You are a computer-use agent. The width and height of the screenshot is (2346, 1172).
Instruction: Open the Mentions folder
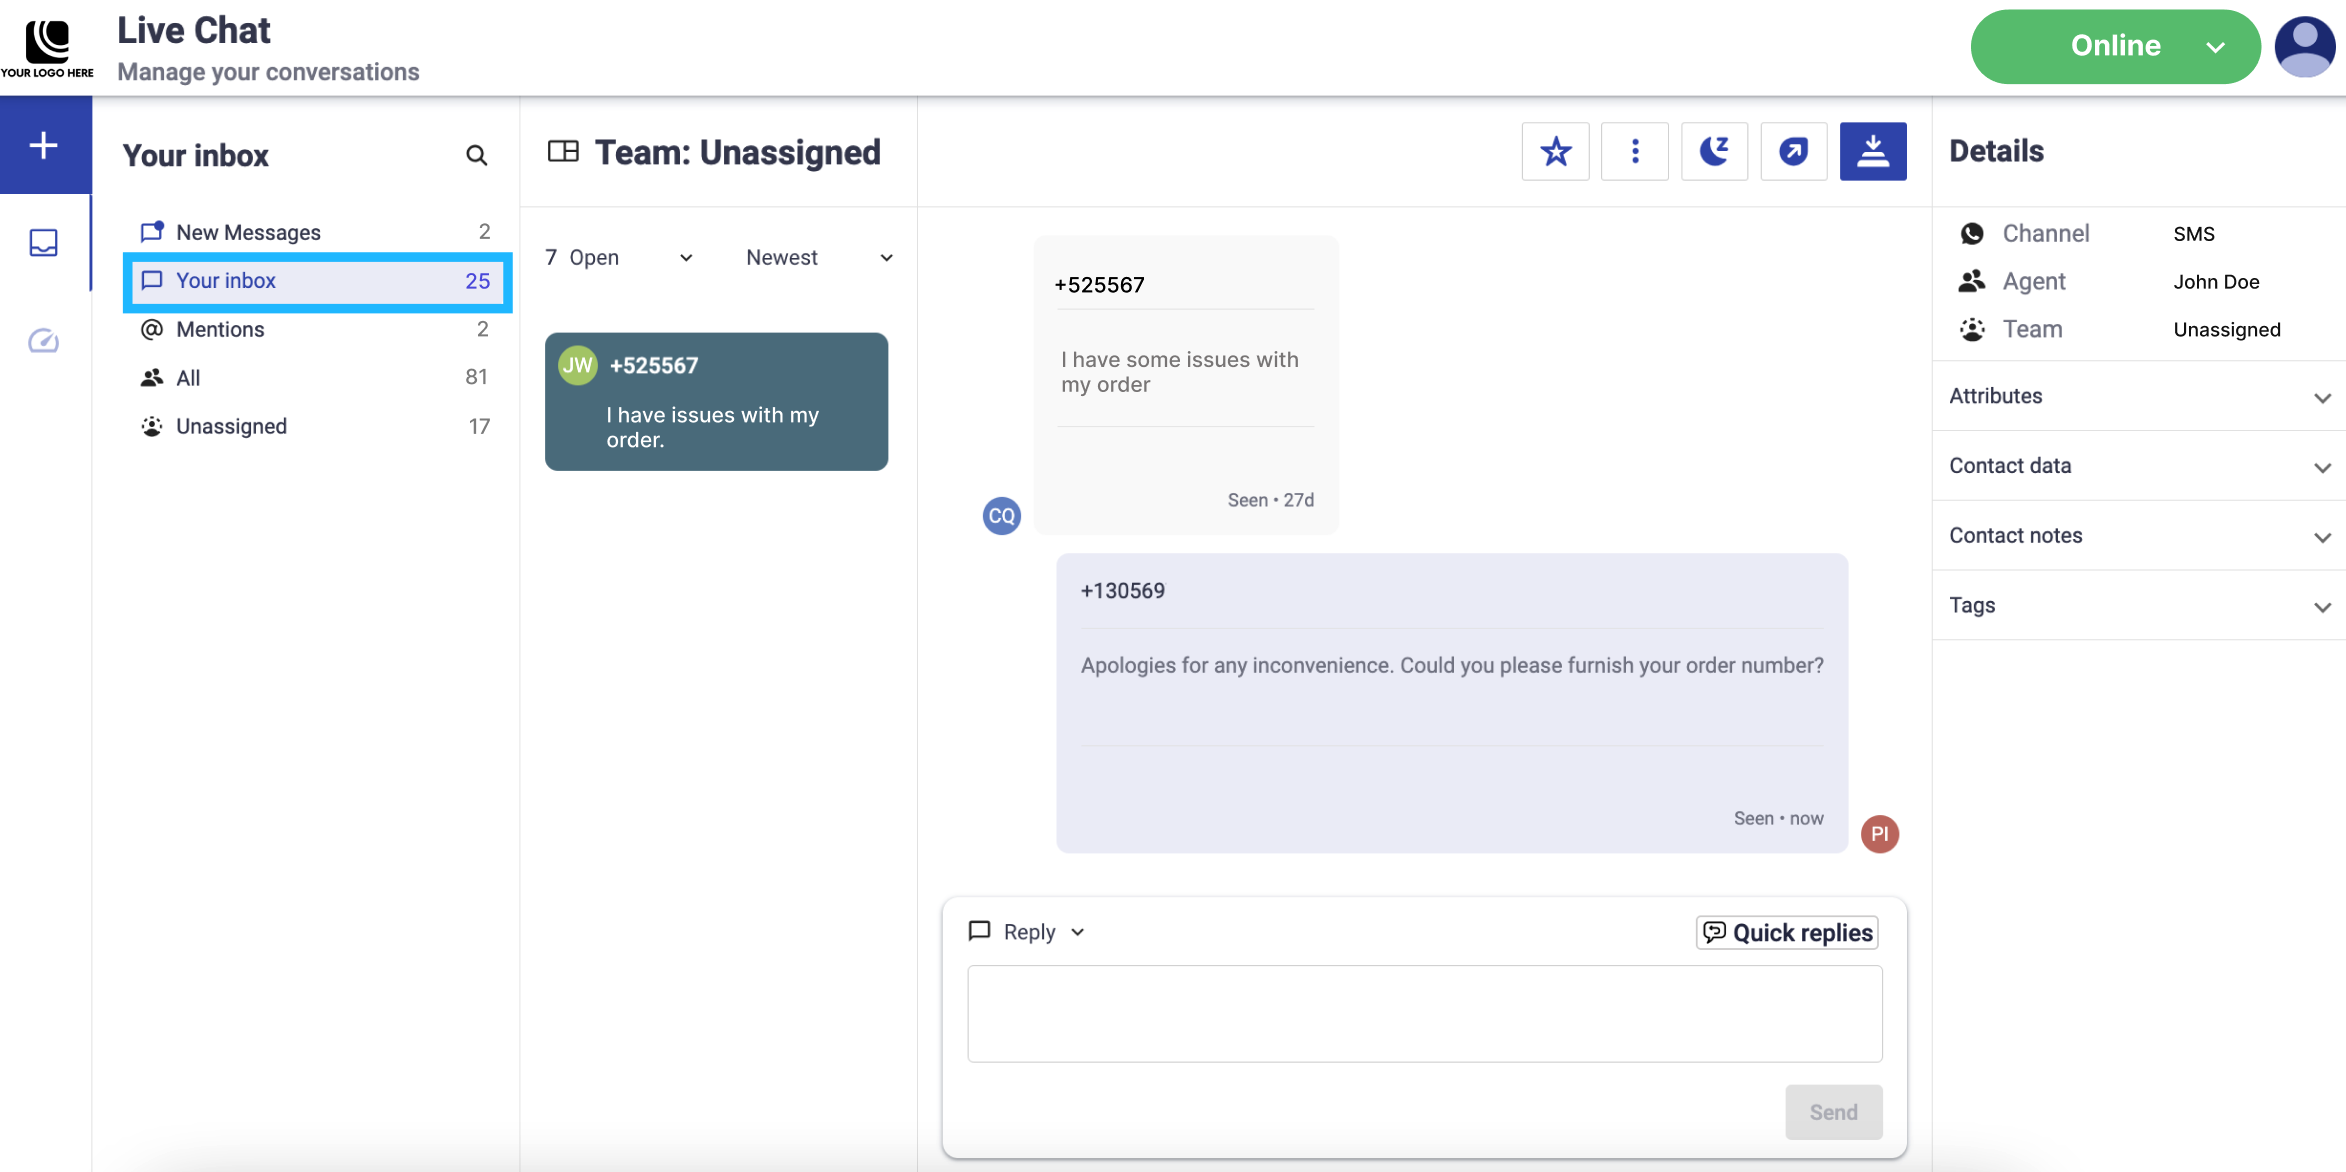[220, 329]
